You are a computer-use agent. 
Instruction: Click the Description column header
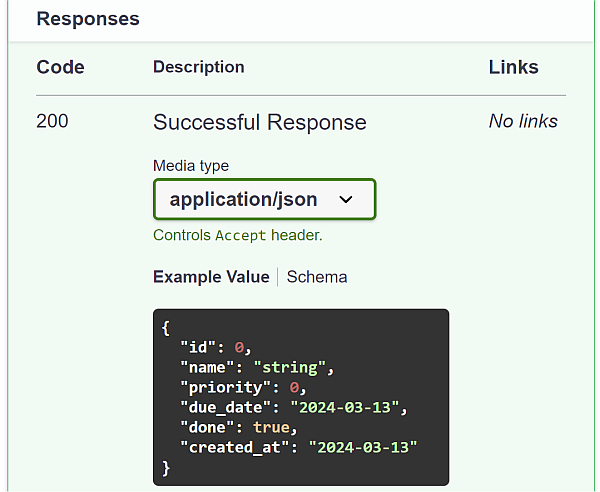pyautogui.click(x=199, y=67)
